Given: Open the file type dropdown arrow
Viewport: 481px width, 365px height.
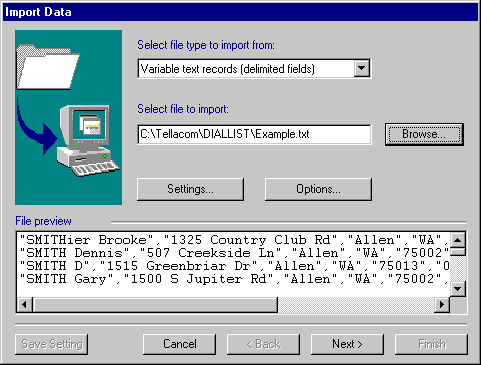Looking at the screenshot, I should (361, 68).
